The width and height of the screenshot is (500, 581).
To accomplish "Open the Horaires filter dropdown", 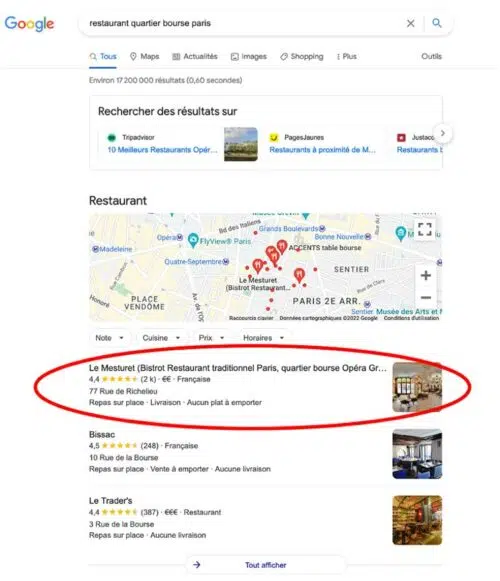I will coord(263,338).
